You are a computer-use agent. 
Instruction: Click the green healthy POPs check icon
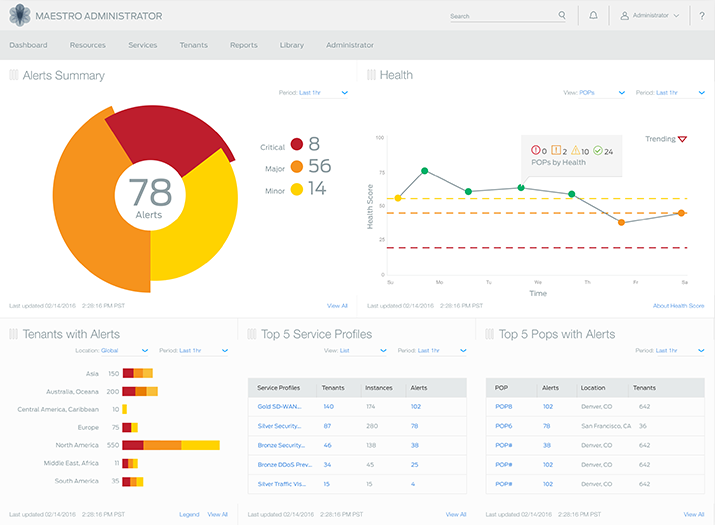click(596, 151)
